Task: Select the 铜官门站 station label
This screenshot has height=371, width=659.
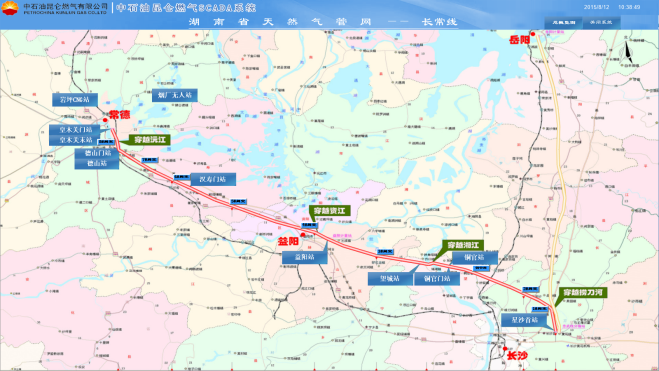Action: tap(437, 279)
